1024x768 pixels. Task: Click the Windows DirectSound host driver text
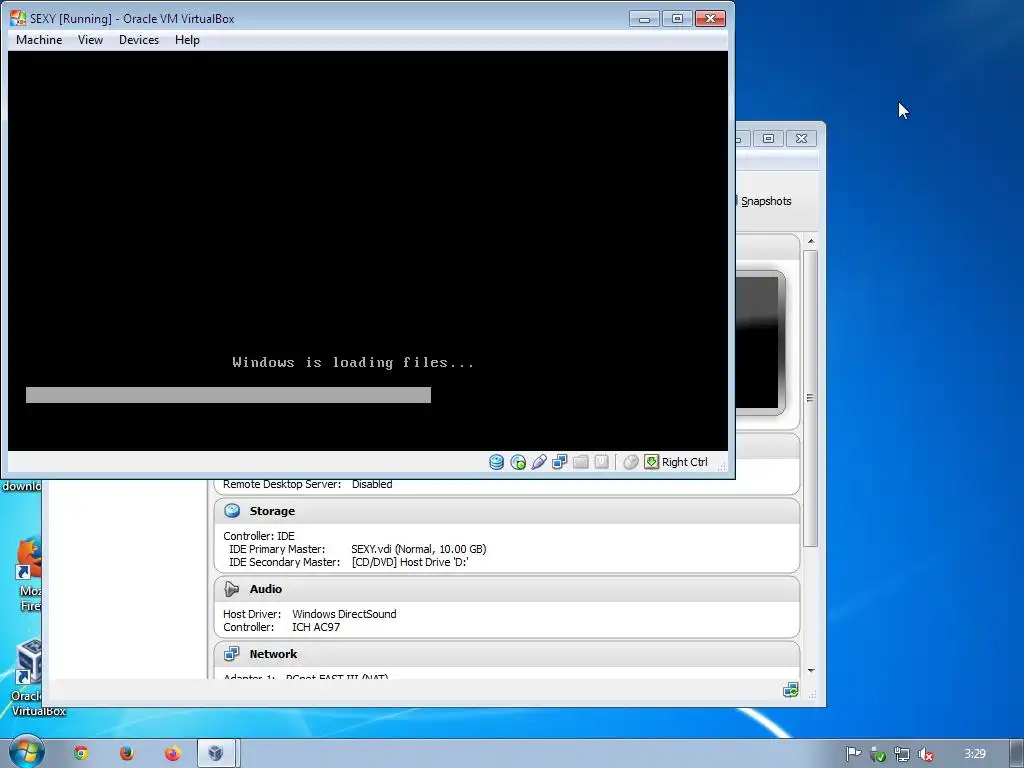(344, 614)
